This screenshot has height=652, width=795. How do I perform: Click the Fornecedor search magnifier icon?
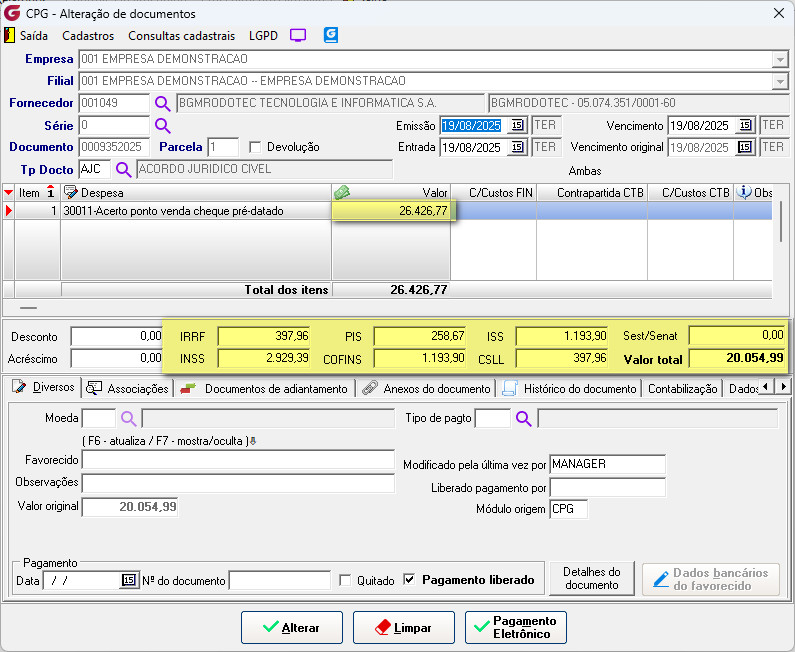tap(162, 103)
